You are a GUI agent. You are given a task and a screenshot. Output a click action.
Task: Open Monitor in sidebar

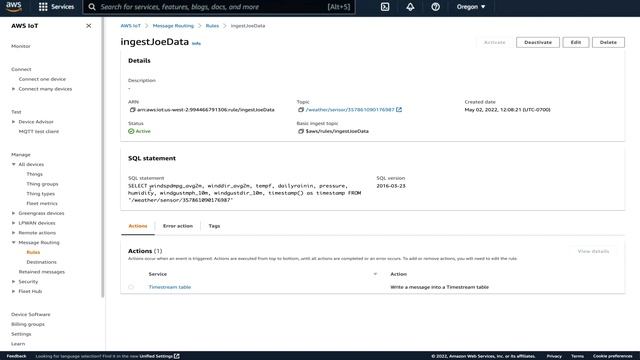[21, 46]
